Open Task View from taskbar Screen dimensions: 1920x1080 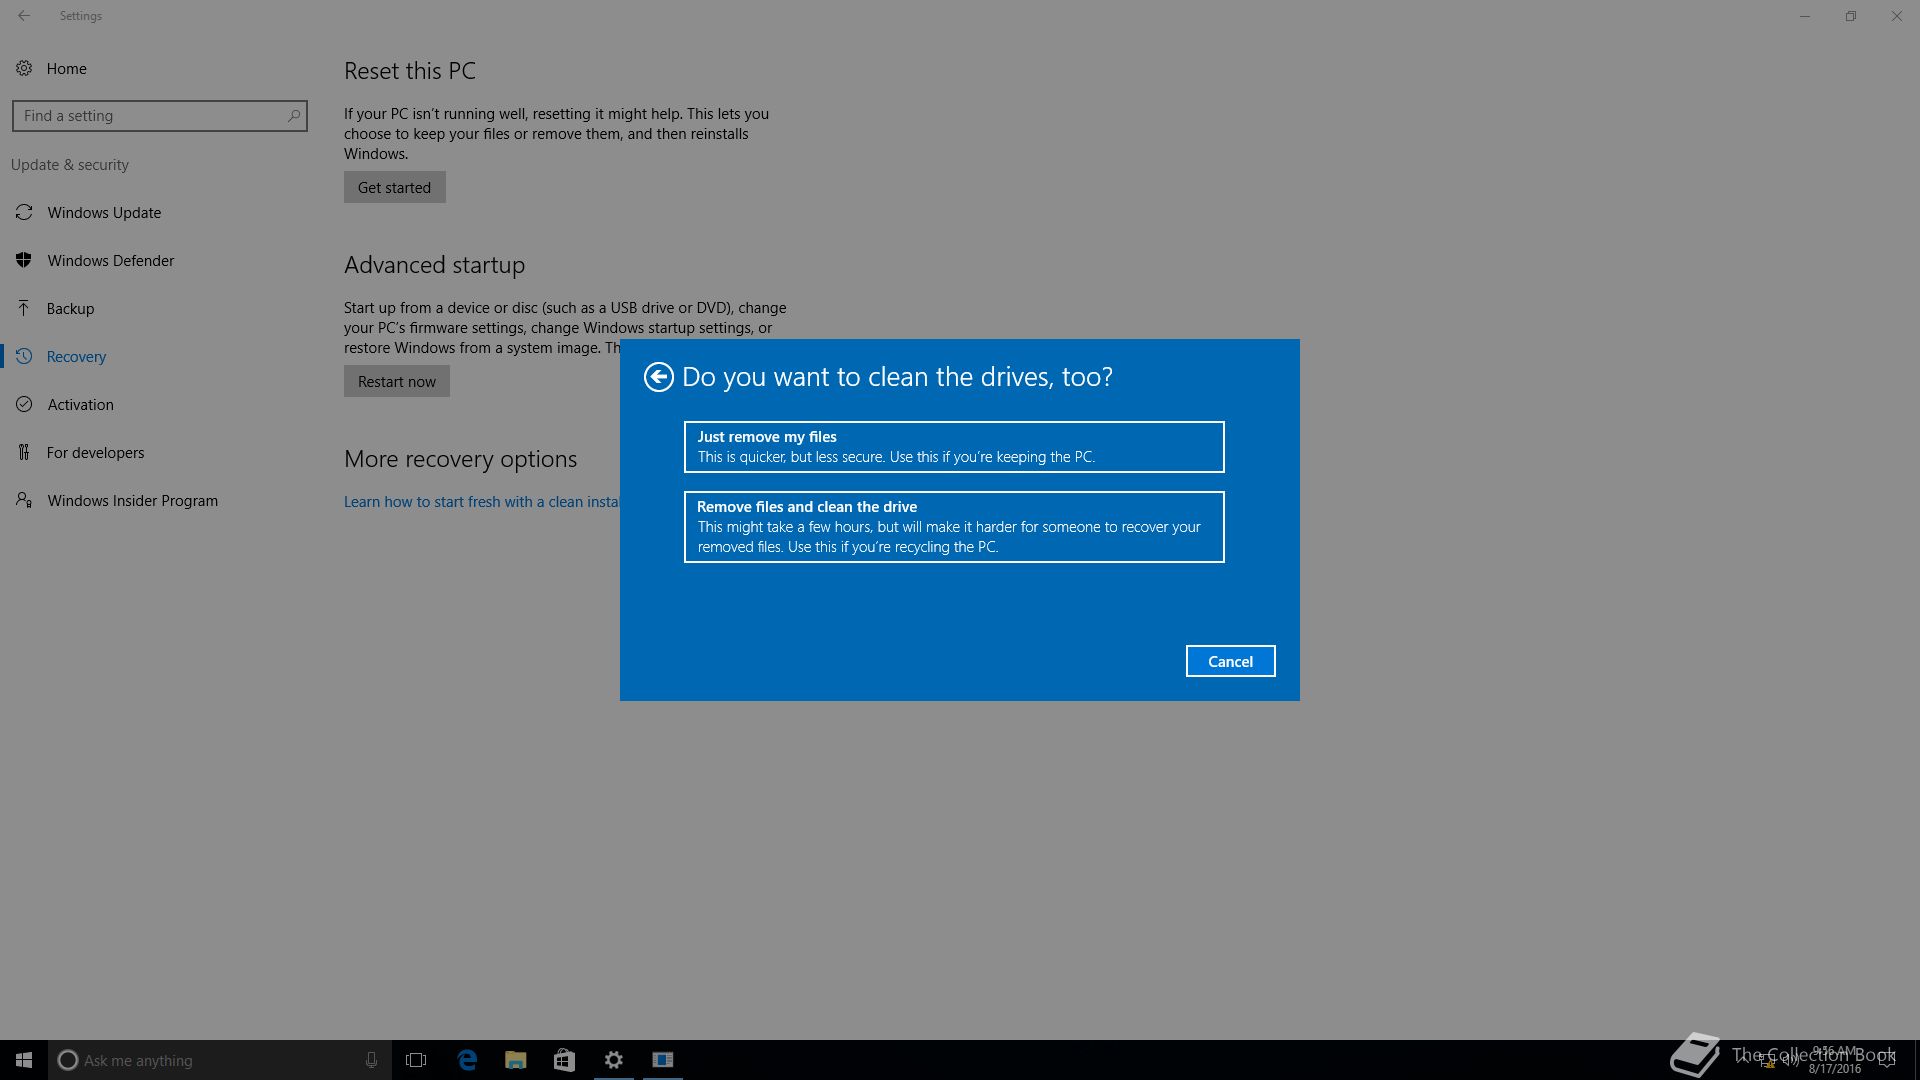pos(416,1060)
